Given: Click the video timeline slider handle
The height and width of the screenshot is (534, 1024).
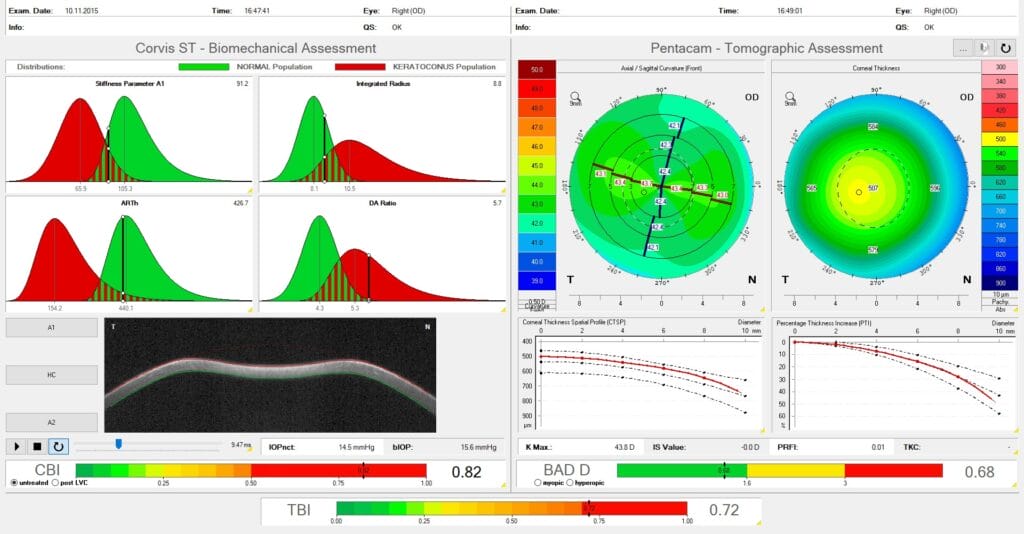Looking at the screenshot, I should click(119, 444).
